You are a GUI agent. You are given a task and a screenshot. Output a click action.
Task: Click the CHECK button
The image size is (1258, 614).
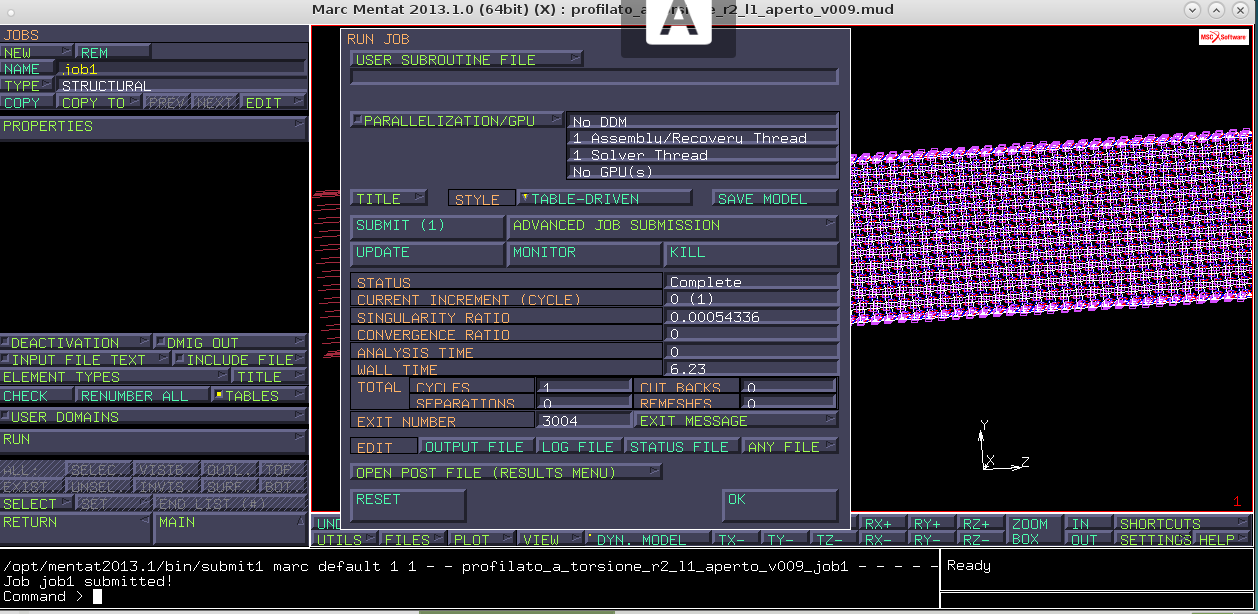(x=38, y=396)
